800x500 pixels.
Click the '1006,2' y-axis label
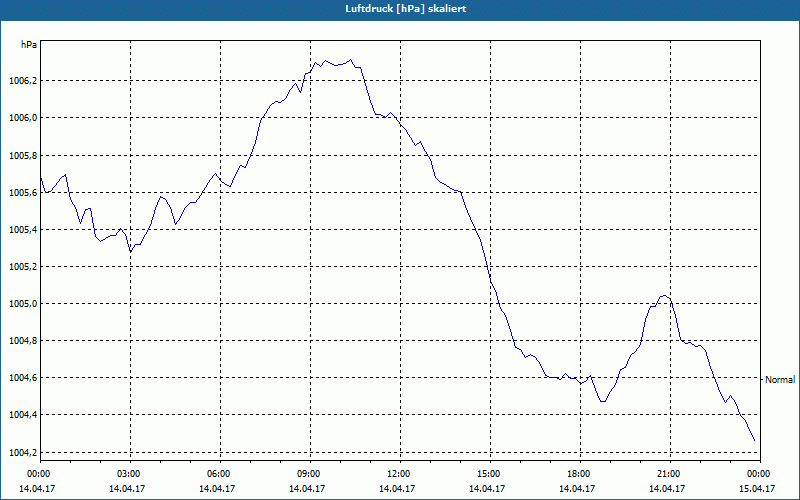tap(23, 81)
